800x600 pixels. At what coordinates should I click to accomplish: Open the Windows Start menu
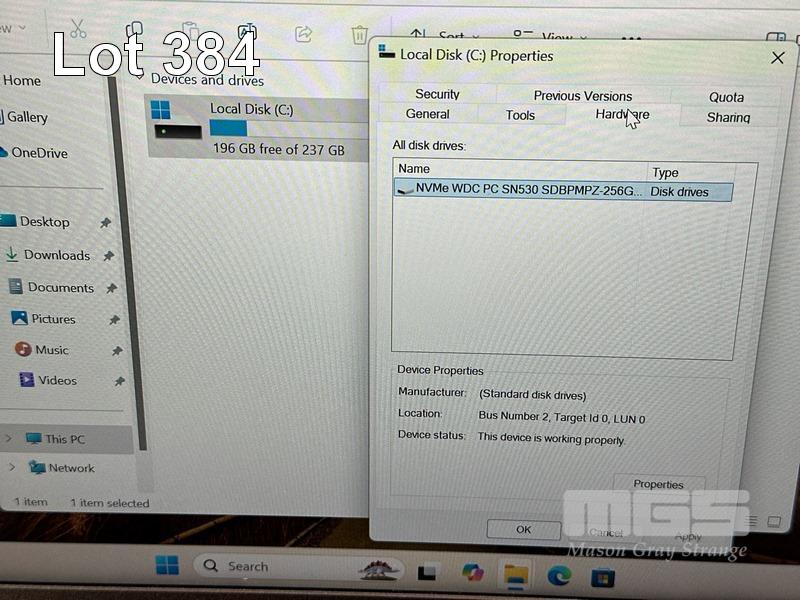point(167,566)
